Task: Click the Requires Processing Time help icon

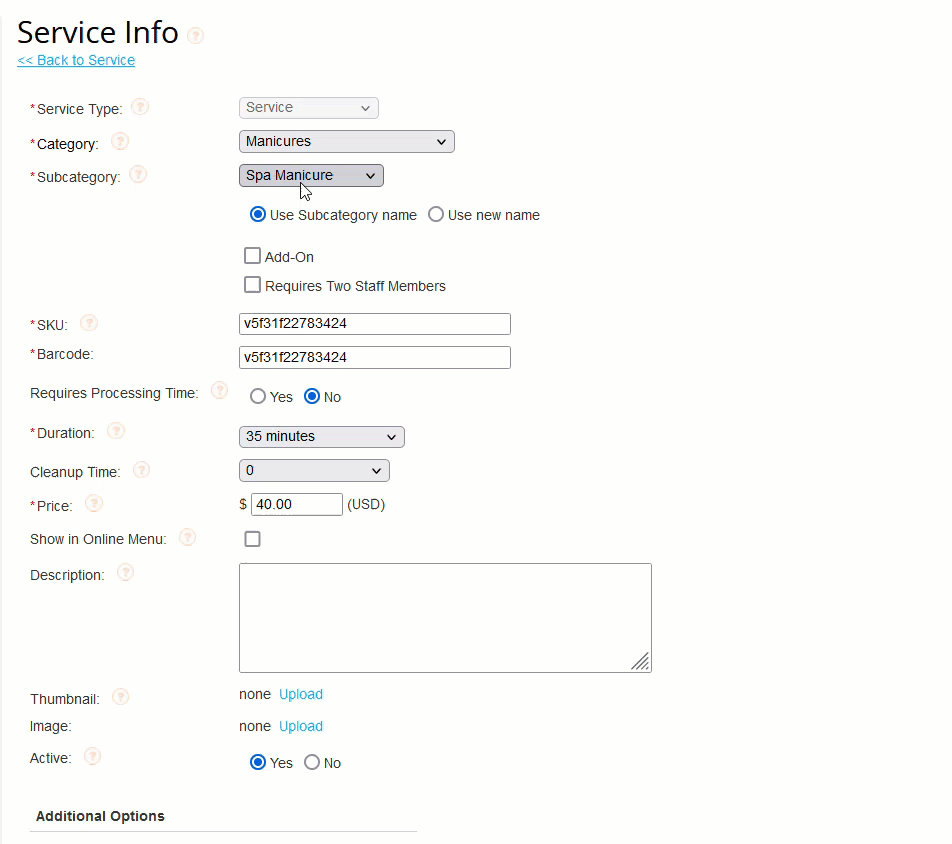Action: pos(219,390)
